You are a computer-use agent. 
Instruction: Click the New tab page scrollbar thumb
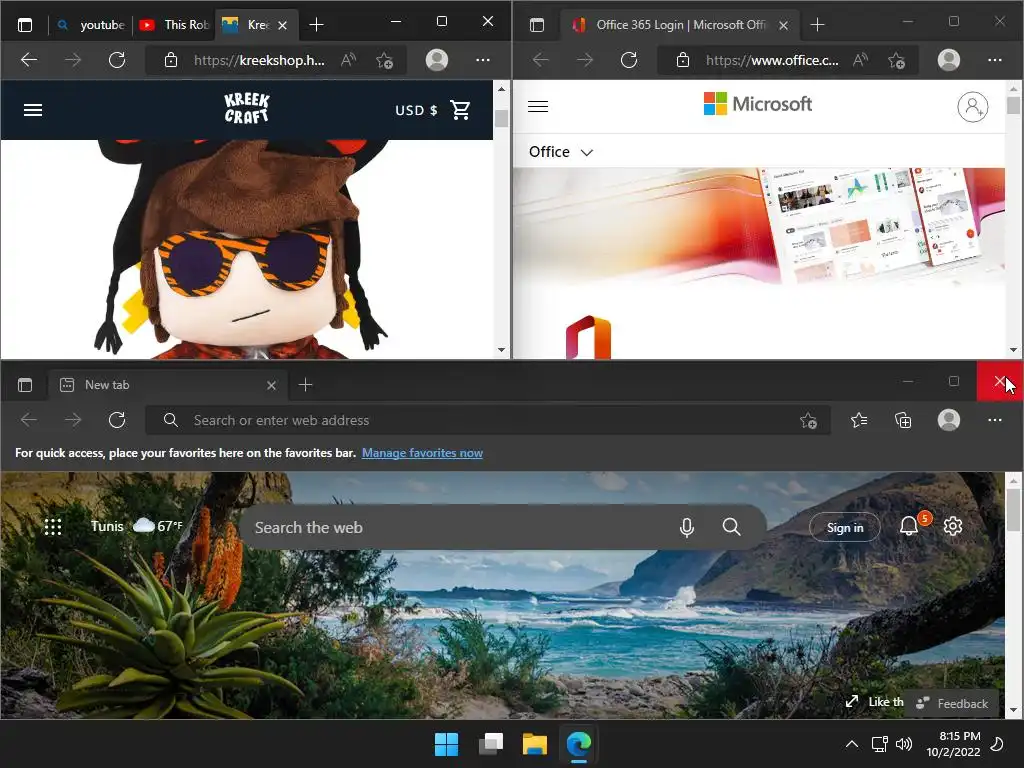(1013, 510)
